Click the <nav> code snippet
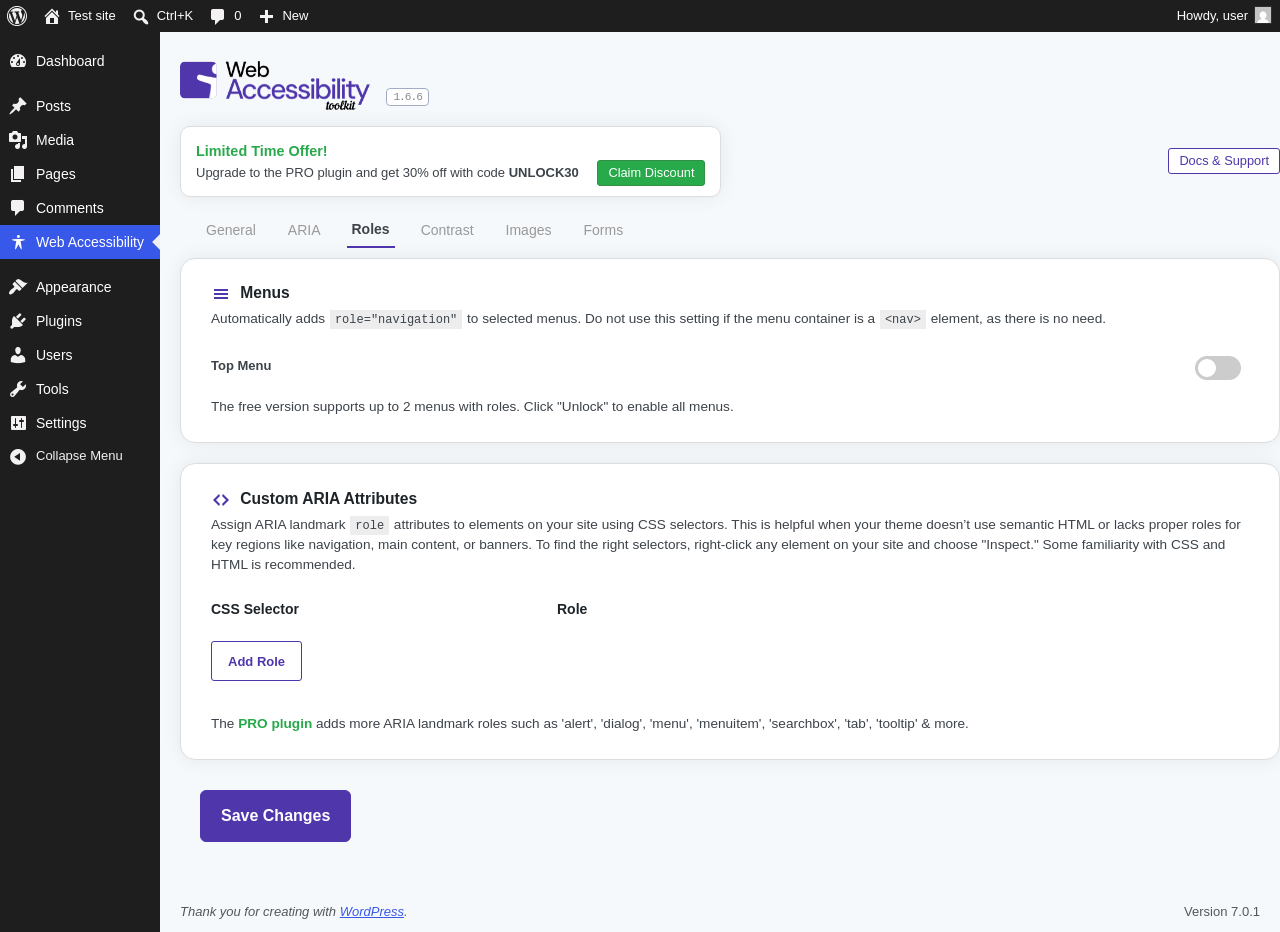The height and width of the screenshot is (932, 1280). click(x=903, y=319)
